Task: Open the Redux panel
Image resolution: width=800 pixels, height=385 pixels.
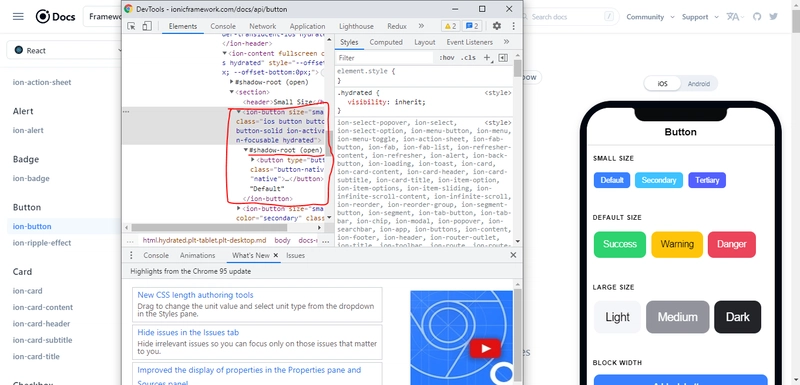Action: pyautogui.click(x=397, y=26)
